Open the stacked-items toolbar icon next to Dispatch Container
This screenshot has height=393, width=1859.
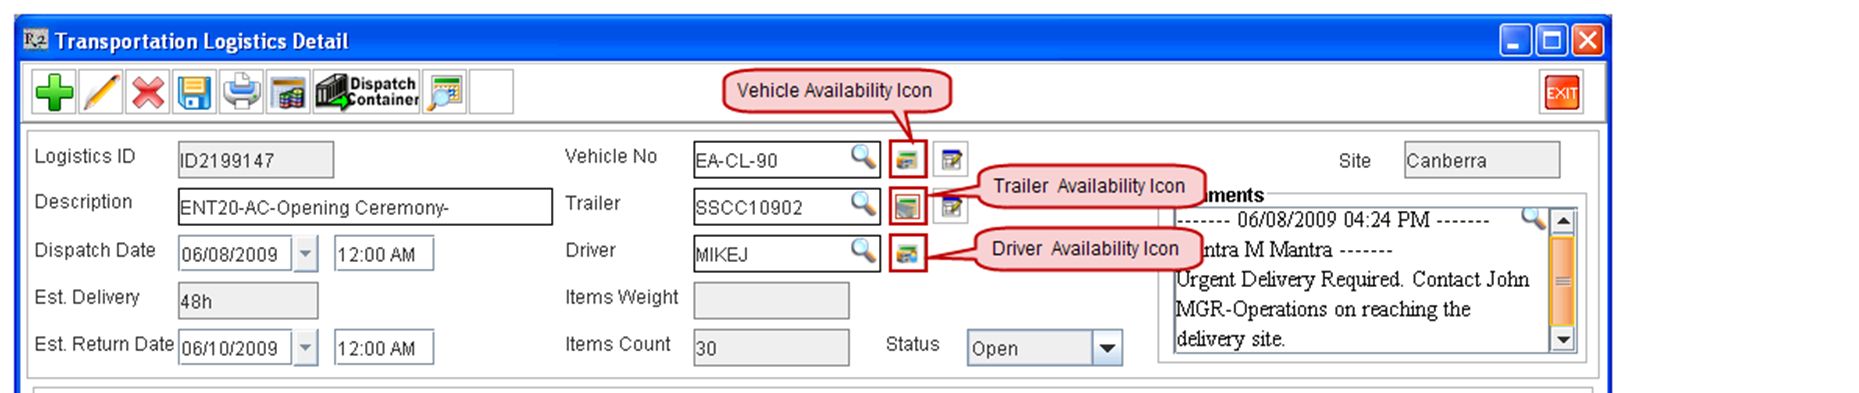point(288,92)
